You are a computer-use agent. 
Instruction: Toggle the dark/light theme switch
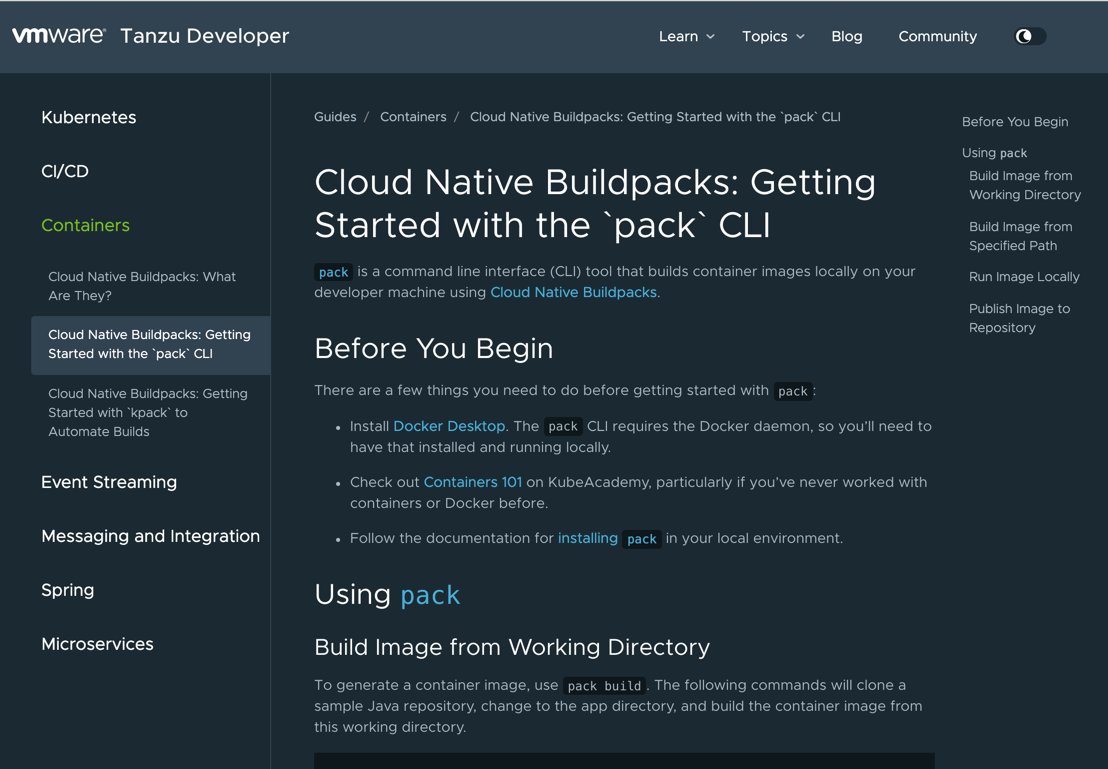point(1030,36)
